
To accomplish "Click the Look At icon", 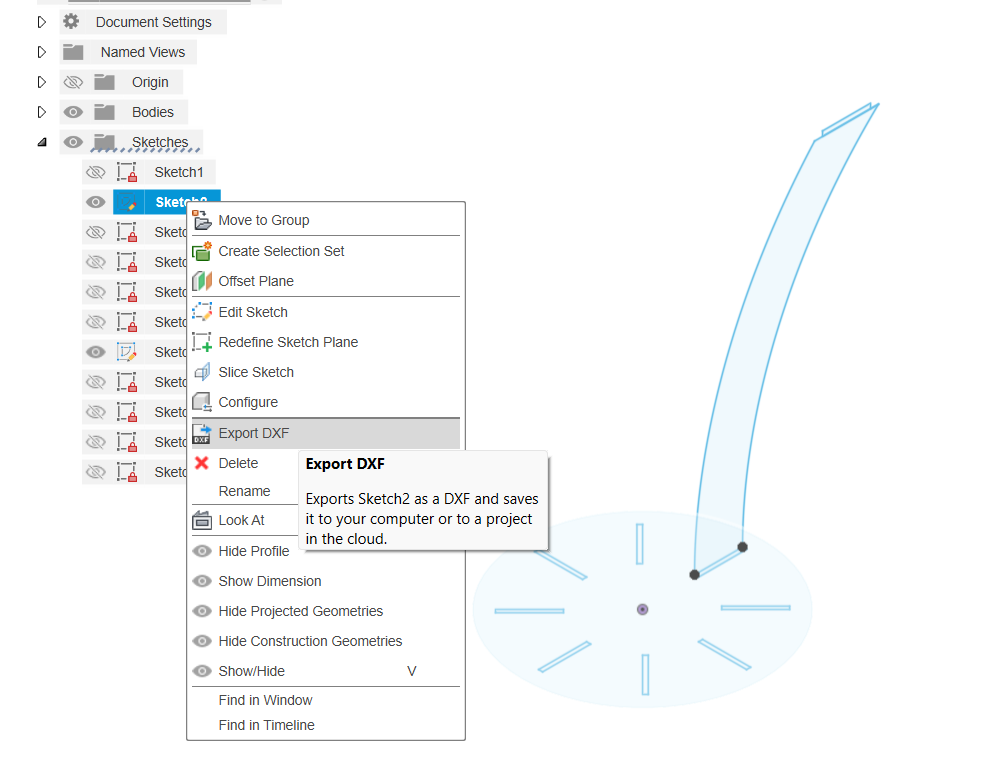I will tap(201, 520).
